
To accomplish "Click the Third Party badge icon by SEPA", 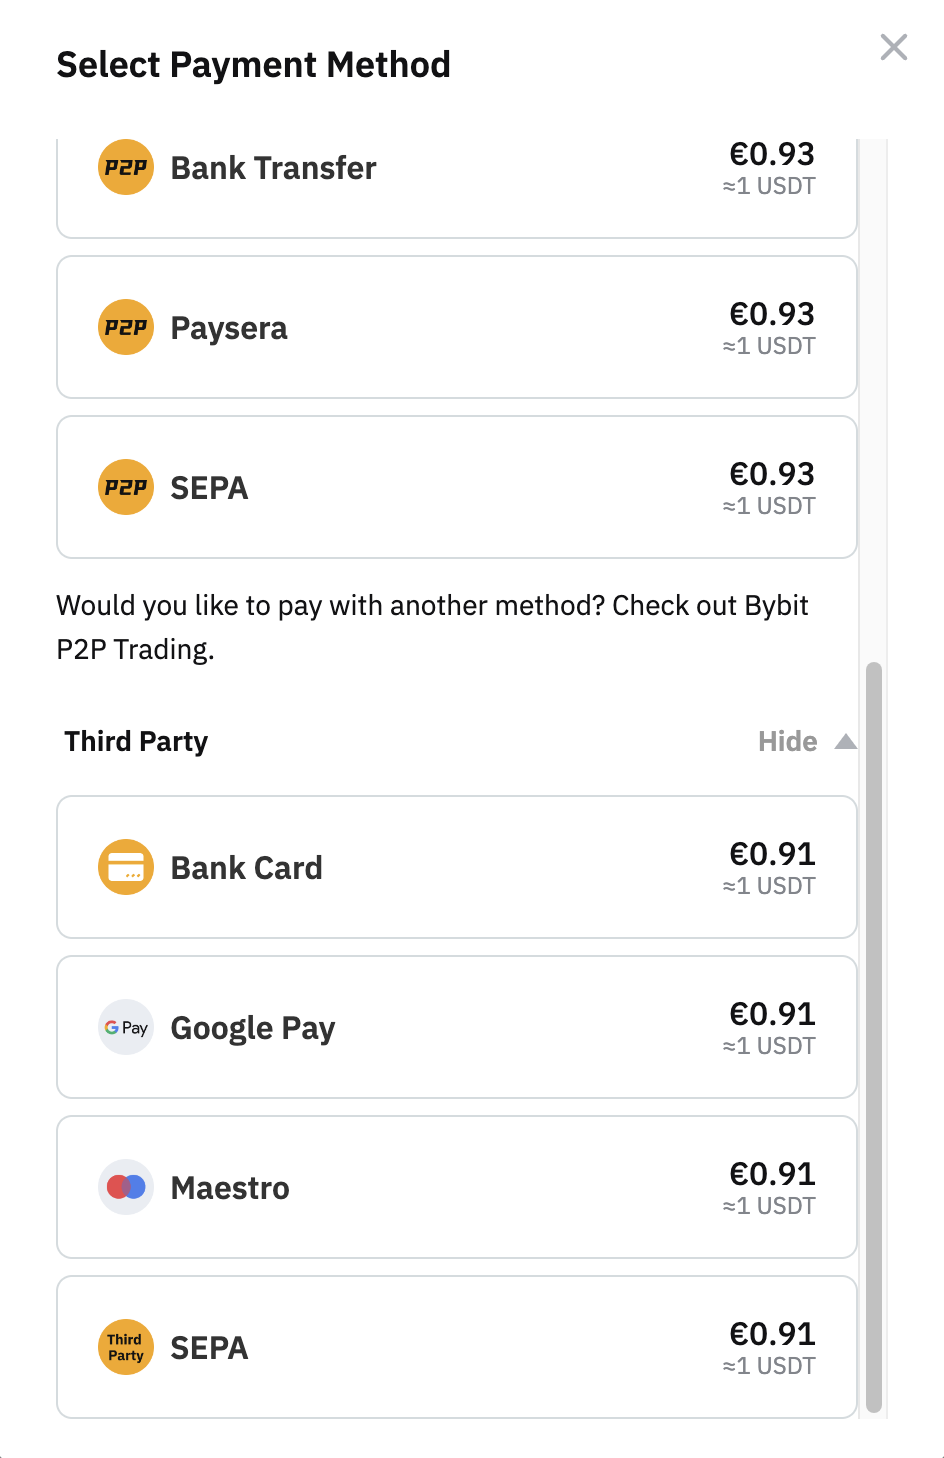I will coord(126,1347).
